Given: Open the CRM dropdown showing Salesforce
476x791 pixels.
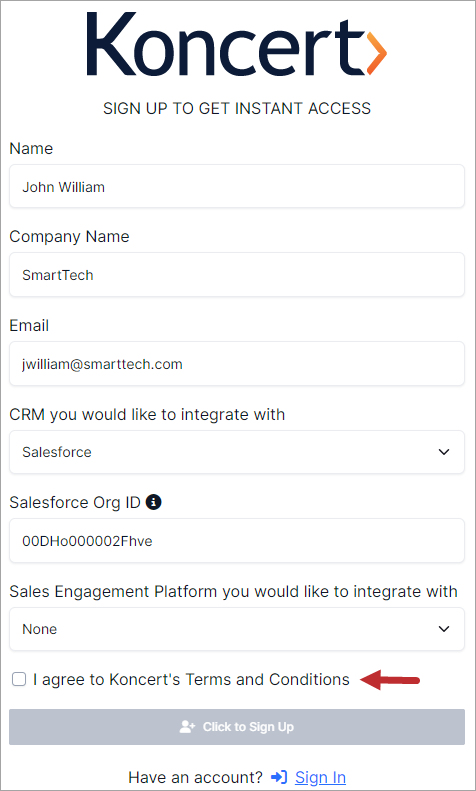Looking at the screenshot, I should click(236, 452).
